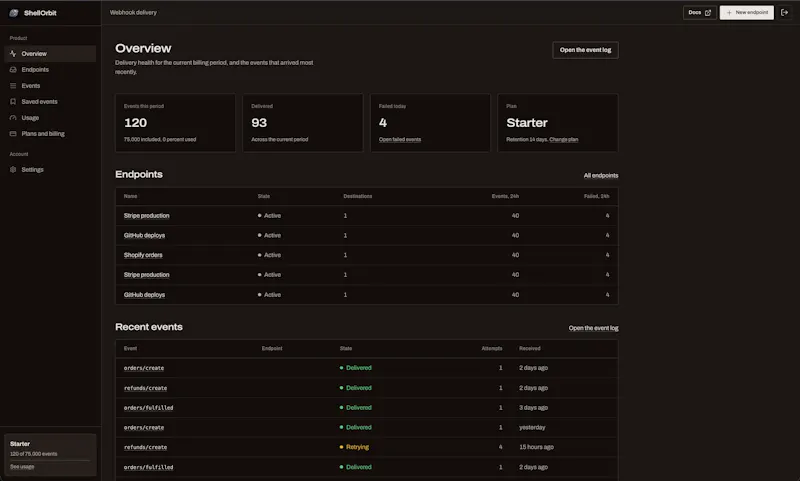Click Open the event log link above Recent events
The width and height of the screenshot is (800, 481).
593,328
